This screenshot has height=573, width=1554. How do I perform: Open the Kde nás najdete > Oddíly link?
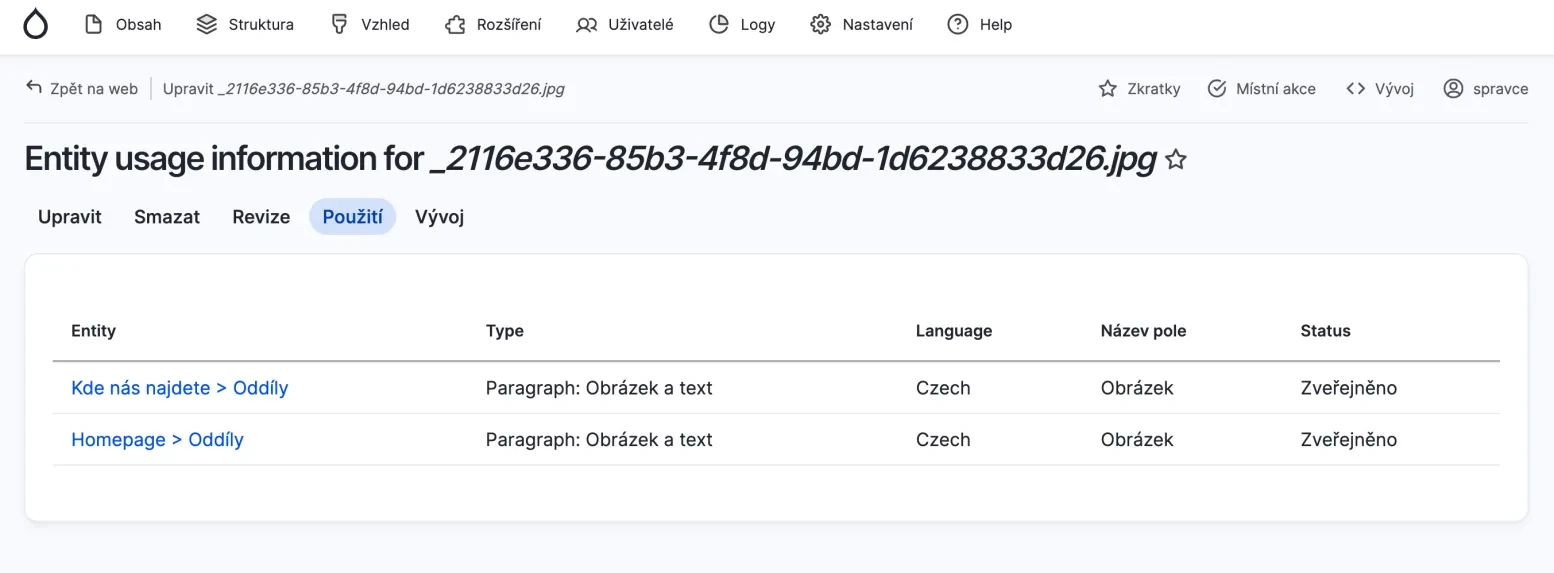(x=180, y=388)
